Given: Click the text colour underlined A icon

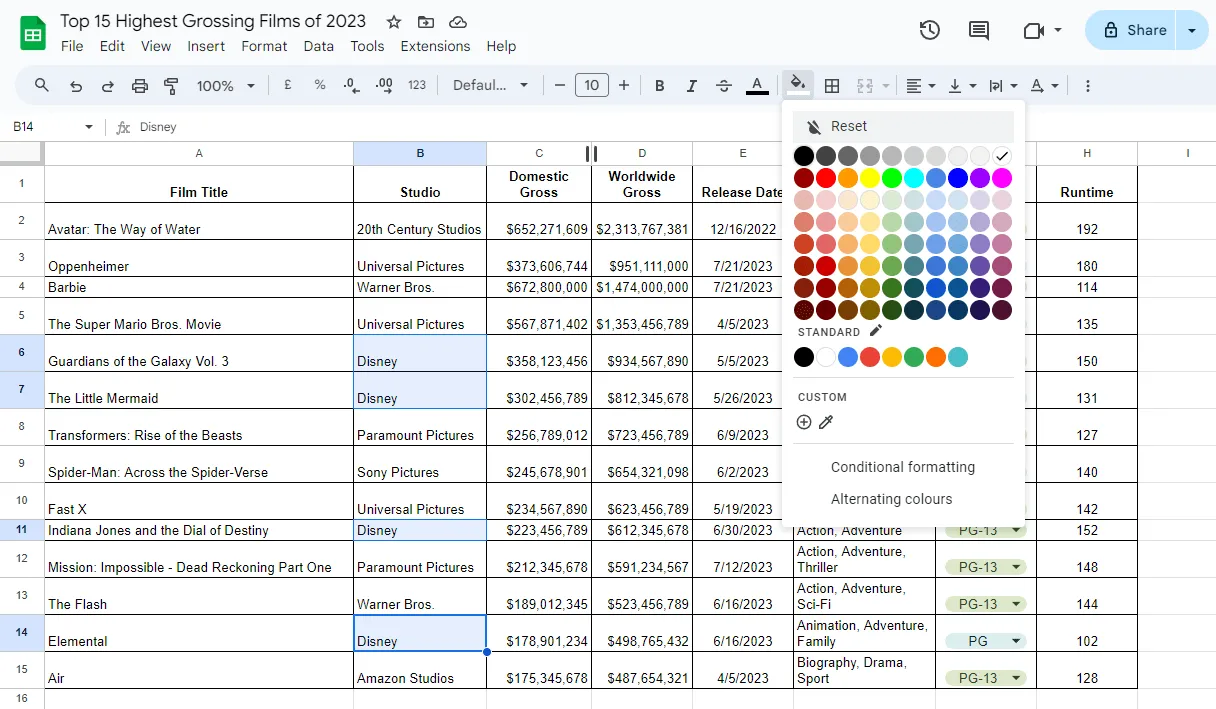Looking at the screenshot, I should [x=757, y=86].
